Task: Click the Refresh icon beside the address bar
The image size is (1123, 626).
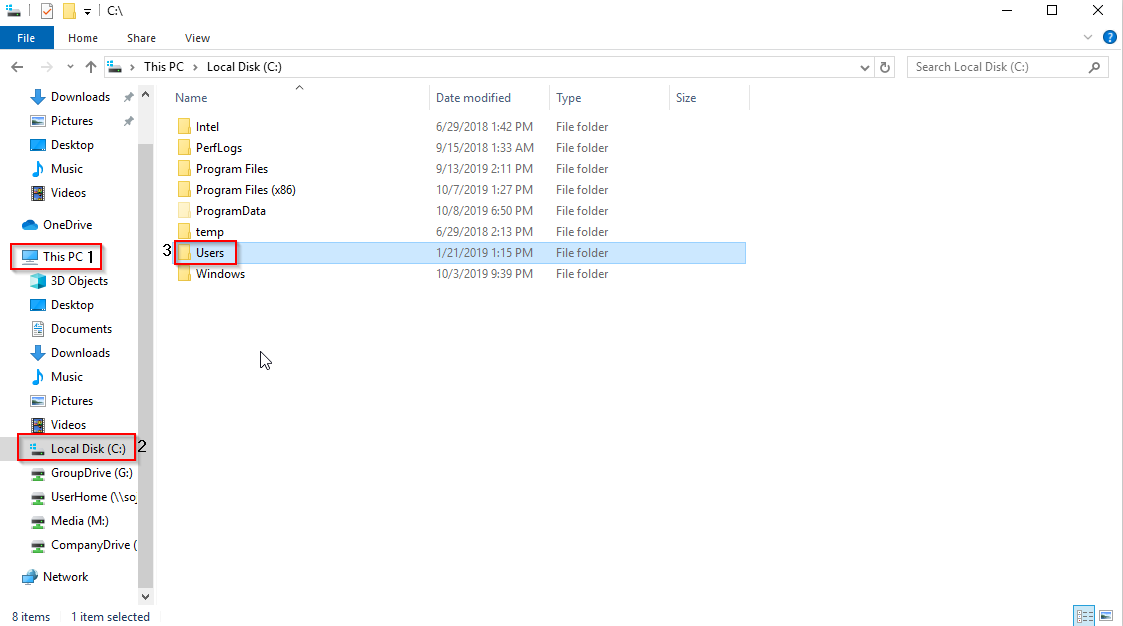Action: (x=886, y=67)
